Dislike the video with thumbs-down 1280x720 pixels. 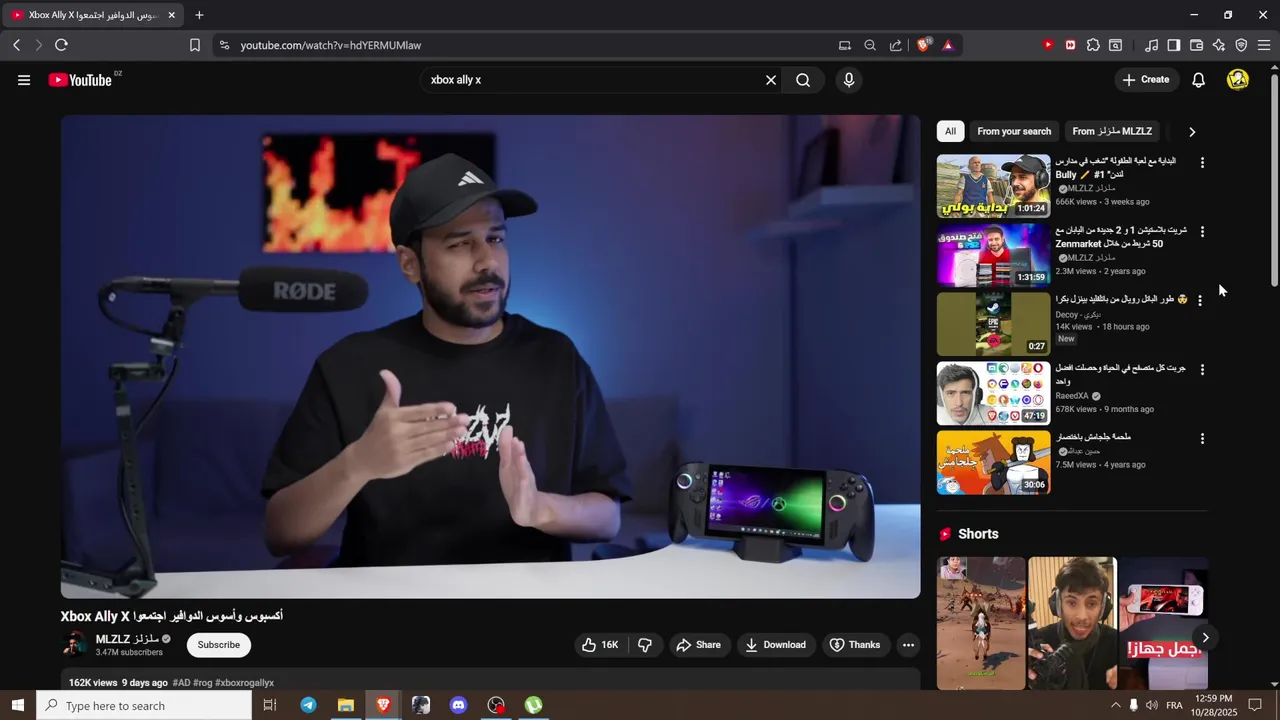coord(645,645)
